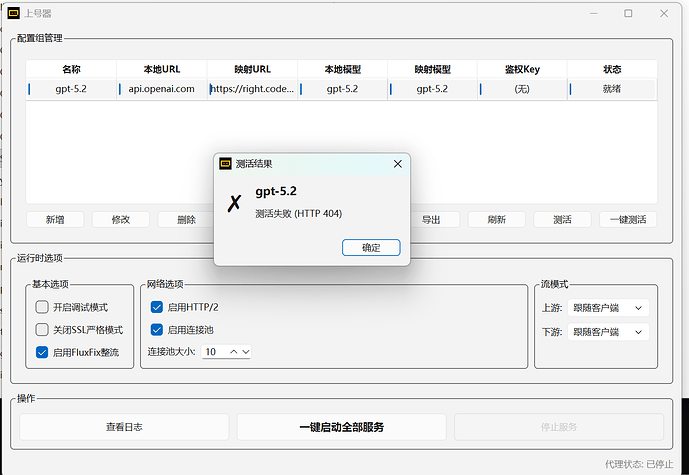Minimize the 上号器 window
This screenshot has width=689, height=475.
(593, 13)
